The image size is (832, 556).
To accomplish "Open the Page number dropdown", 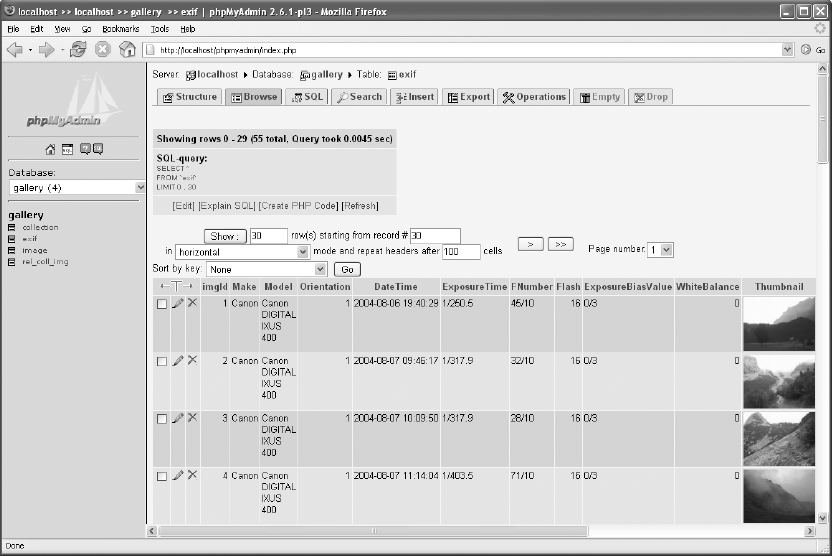I will [x=661, y=249].
